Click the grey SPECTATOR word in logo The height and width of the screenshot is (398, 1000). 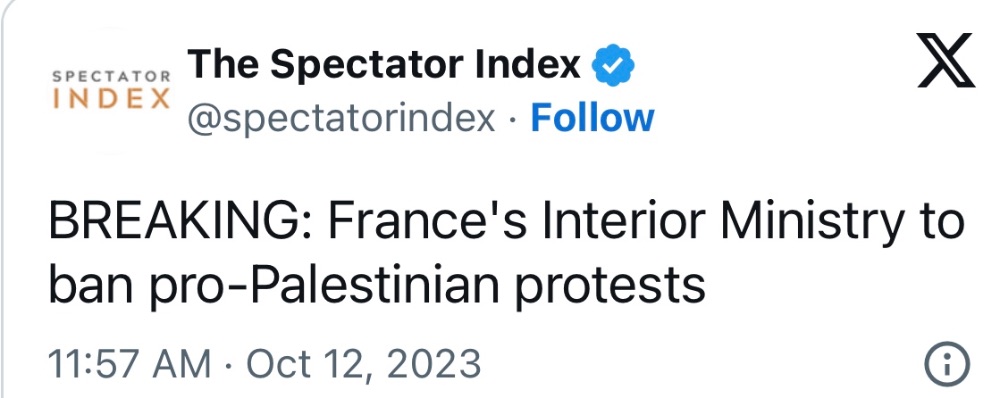pyautogui.click(x=111, y=77)
